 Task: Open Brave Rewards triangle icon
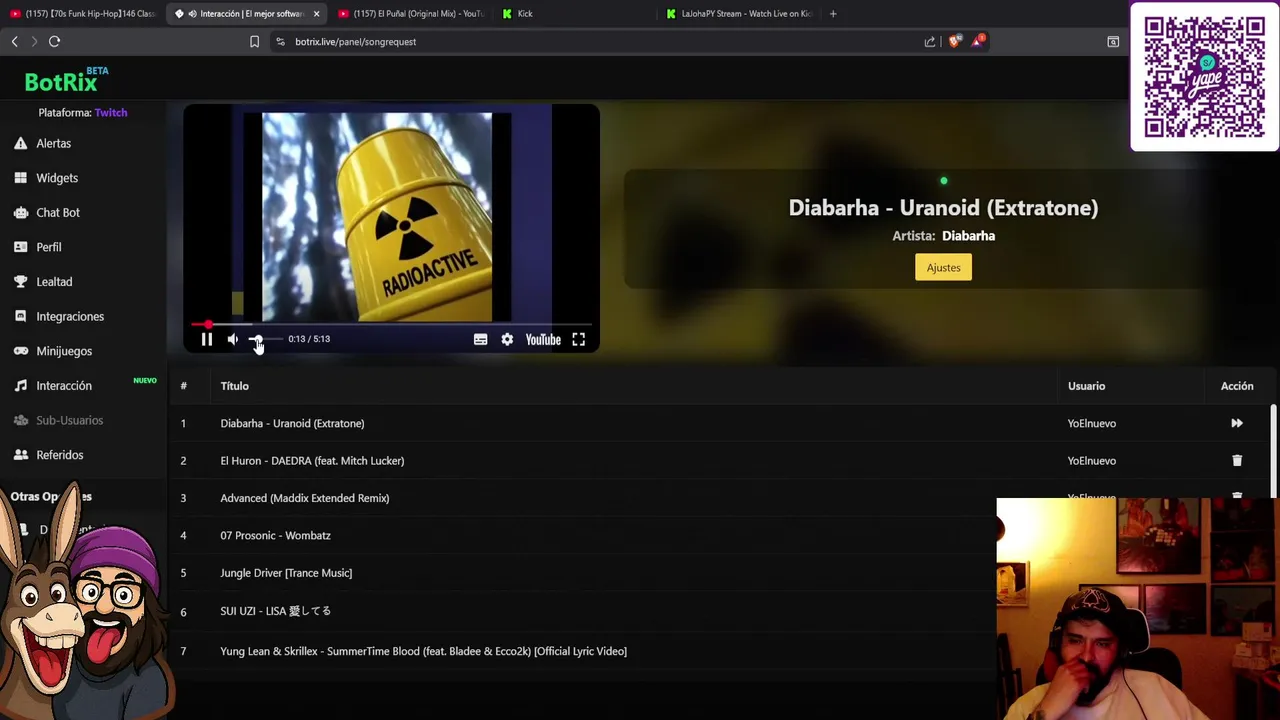tap(978, 42)
